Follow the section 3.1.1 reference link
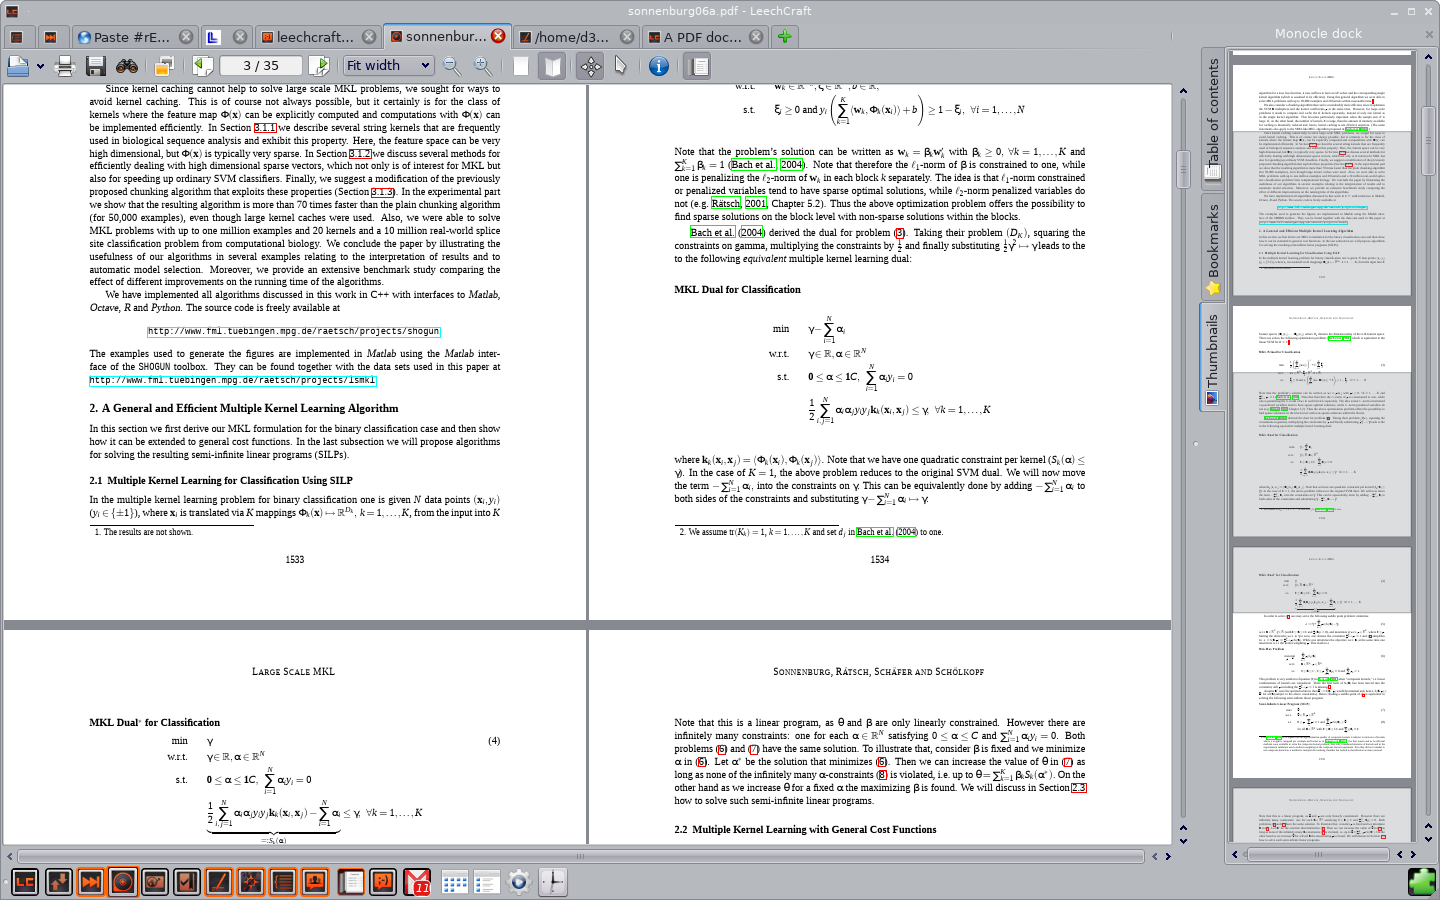Image resolution: width=1440 pixels, height=900 pixels. pyautogui.click(x=265, y=128)
